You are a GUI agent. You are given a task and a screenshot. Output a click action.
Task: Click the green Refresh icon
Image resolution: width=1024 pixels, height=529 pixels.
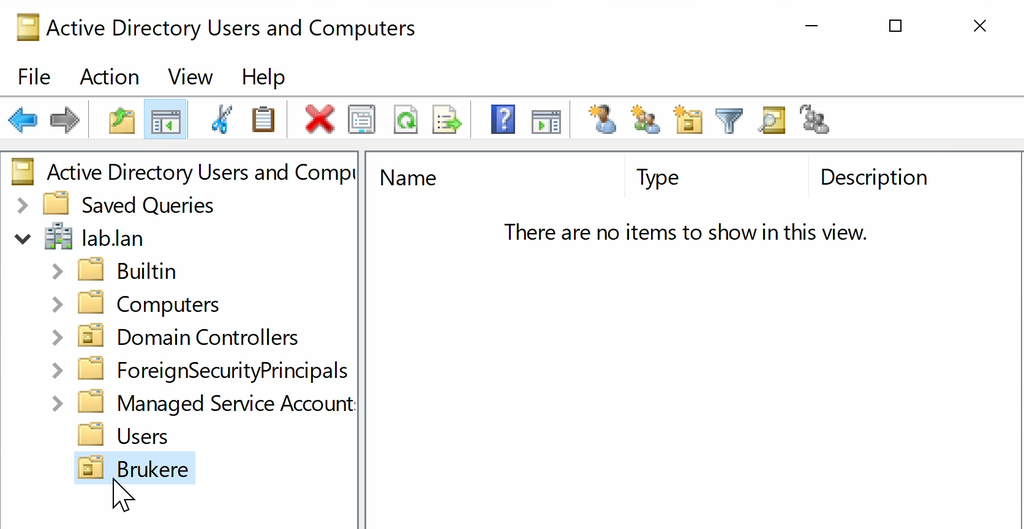406,121
